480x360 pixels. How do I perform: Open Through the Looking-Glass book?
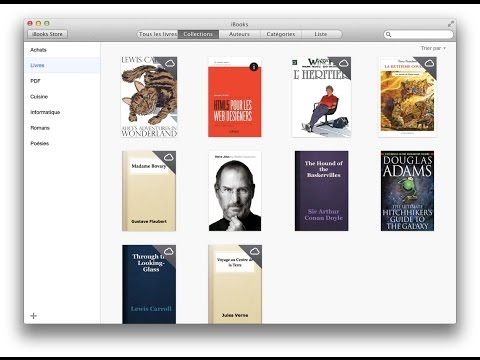point(149,284)
